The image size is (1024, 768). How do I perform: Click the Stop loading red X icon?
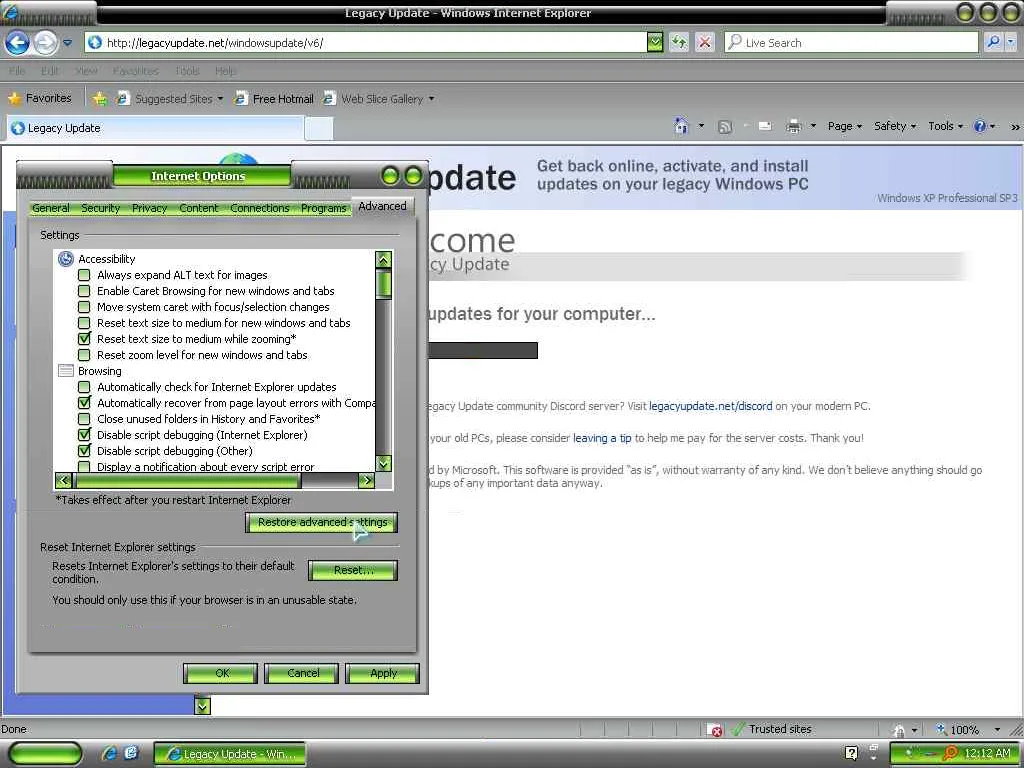click(x=705, y=42)
